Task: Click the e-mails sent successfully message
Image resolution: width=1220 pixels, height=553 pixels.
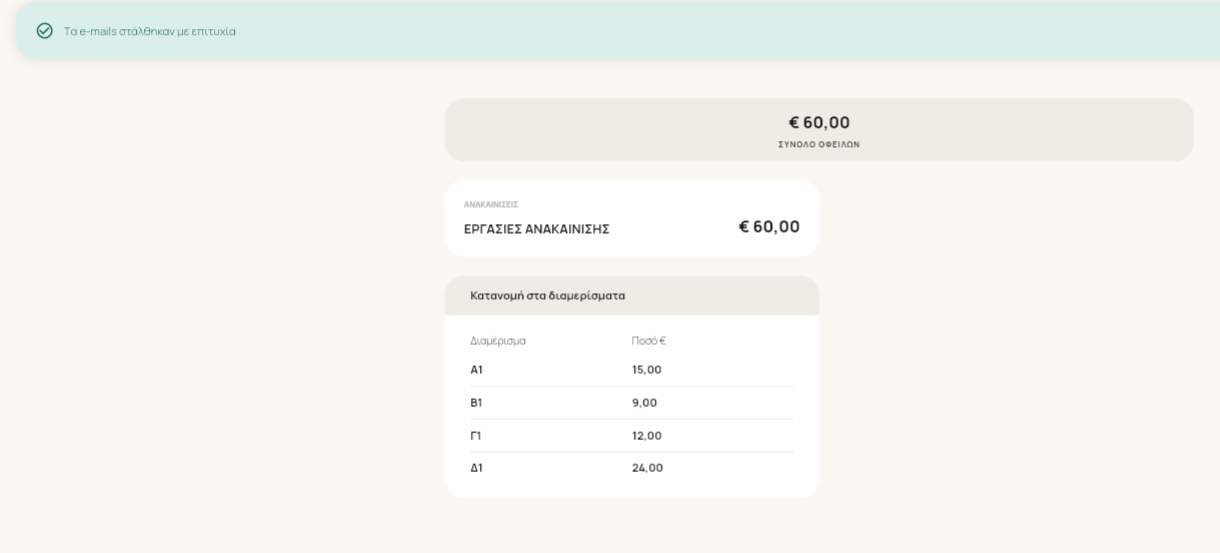Action: coord(150,31)
